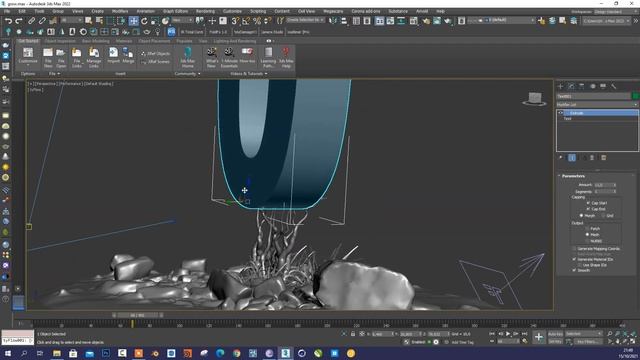Screen dimensions: 640x360
Task: Click the Undo arrow icon
Action: [x=8, y=20]
